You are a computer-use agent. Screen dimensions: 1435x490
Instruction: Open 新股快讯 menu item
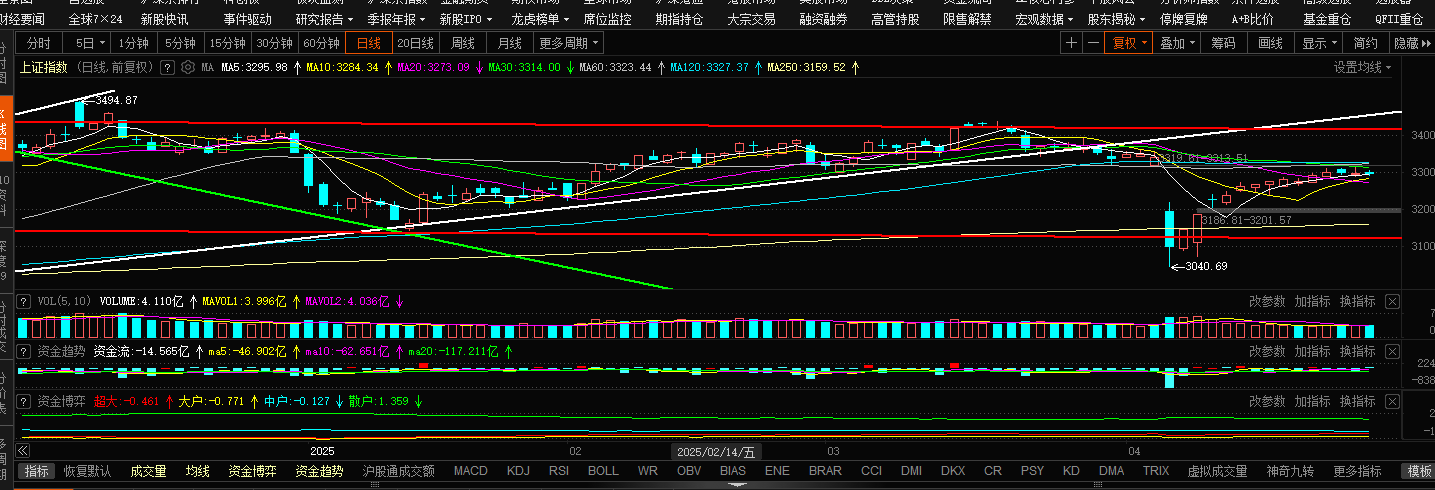click(164, 19)
